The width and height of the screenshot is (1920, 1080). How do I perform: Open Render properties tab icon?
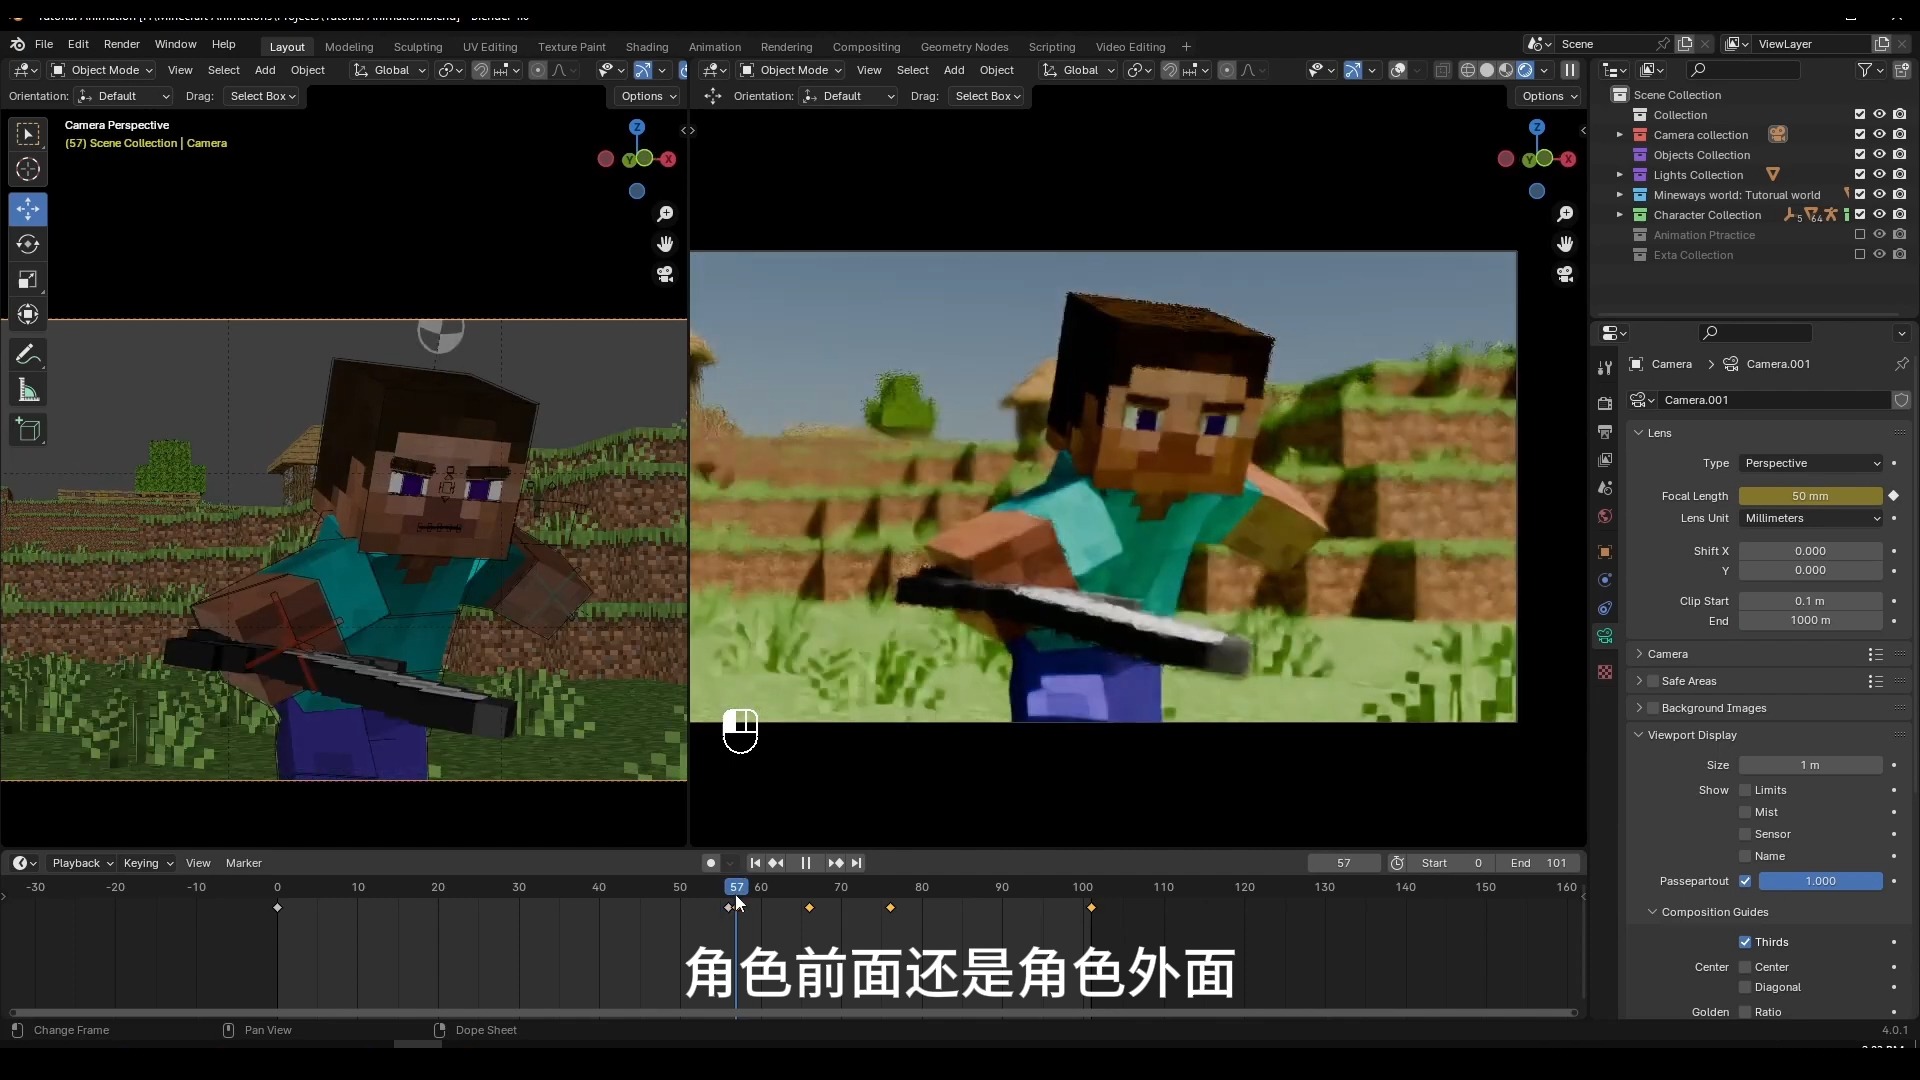point(1605,403)
